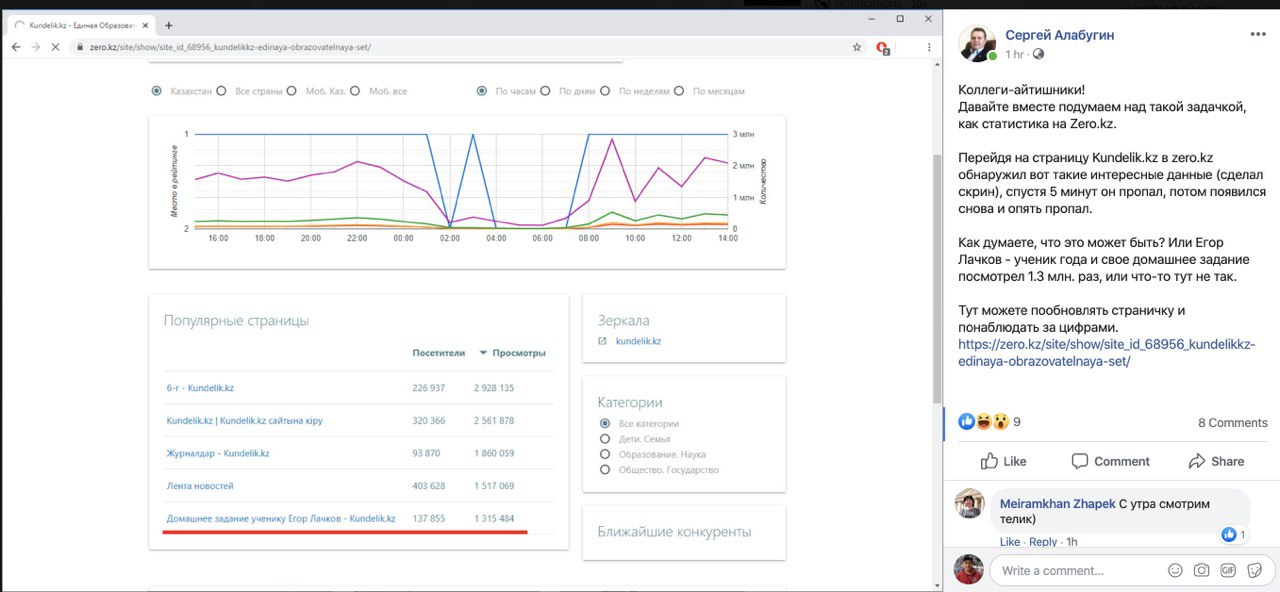Screen dimensions: 1280x592
Task: Click Meiramkhan Zhapek's name
Action: coord(1057,504)
